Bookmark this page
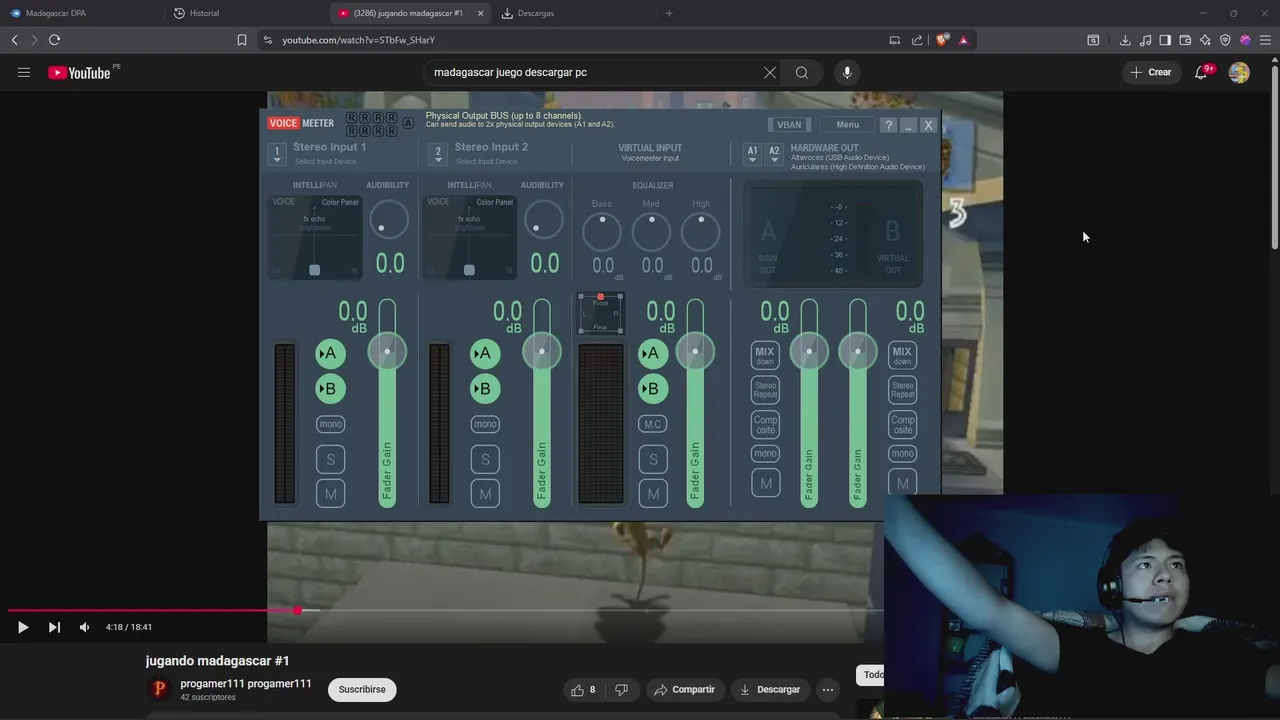Viewport: 1280px width, 720px height. pos(242,40)
